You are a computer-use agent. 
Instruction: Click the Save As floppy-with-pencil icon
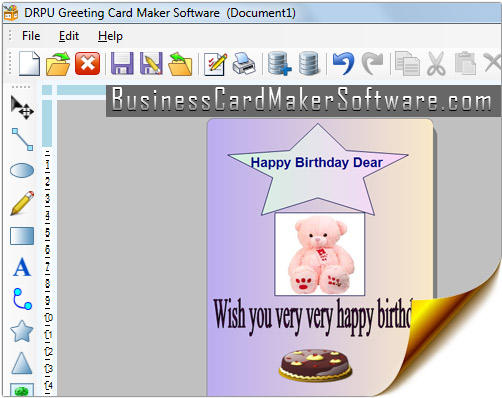151,63
